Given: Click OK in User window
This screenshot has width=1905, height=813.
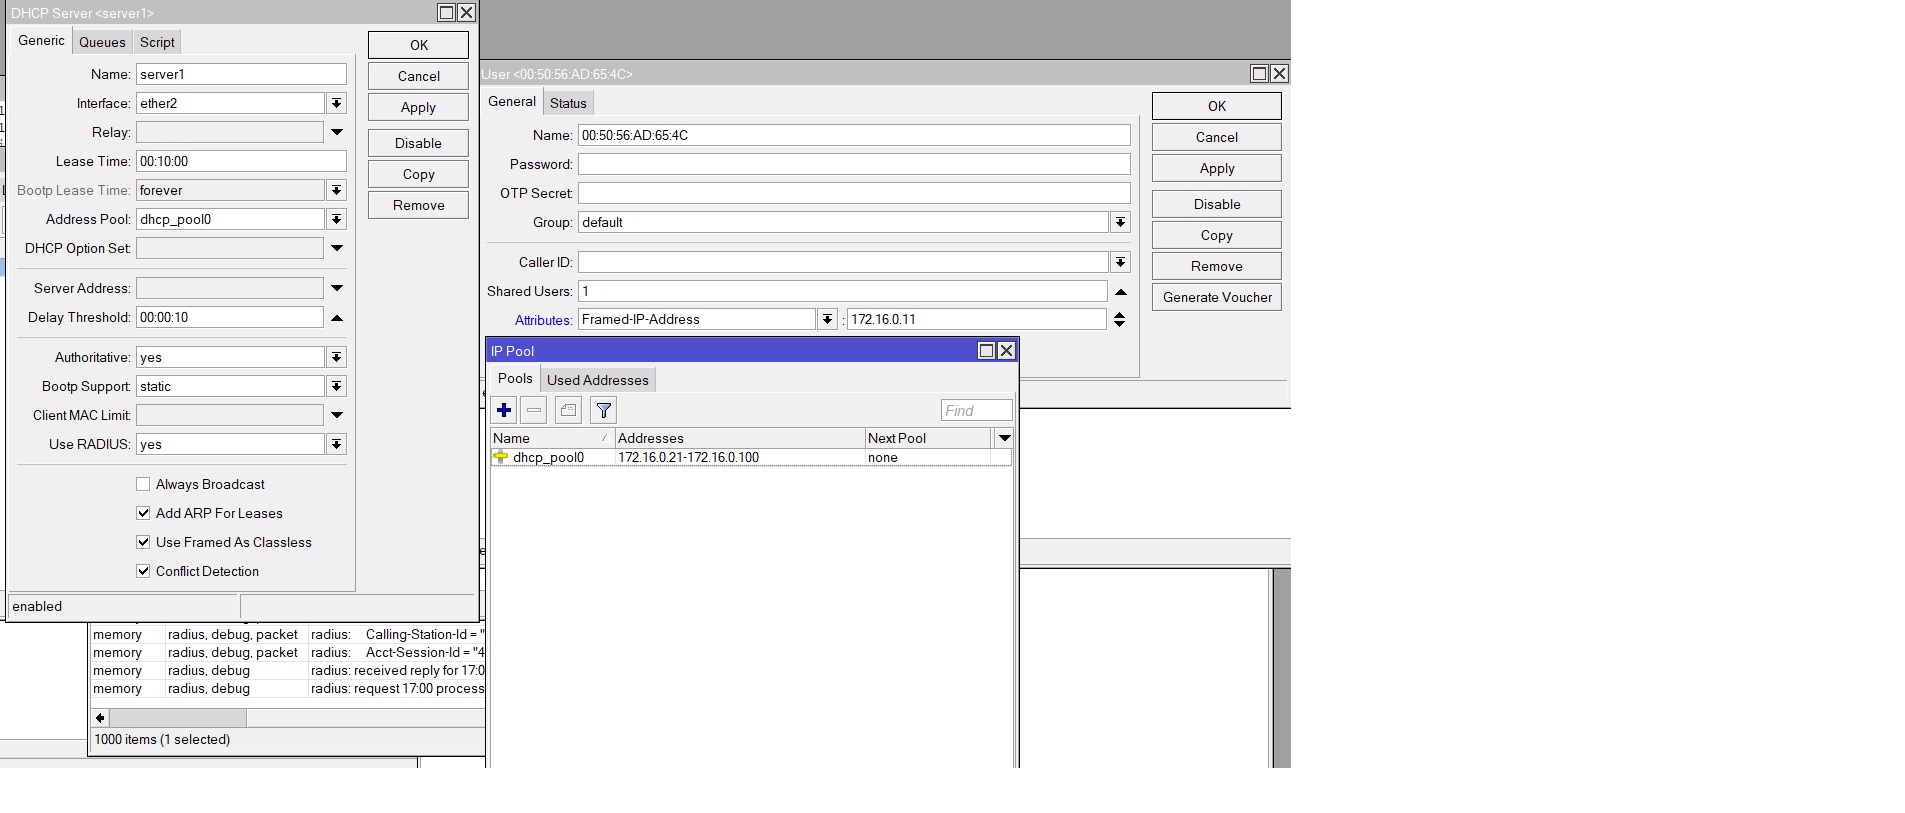Looking at the screenshot, I should click(1216, 106).
